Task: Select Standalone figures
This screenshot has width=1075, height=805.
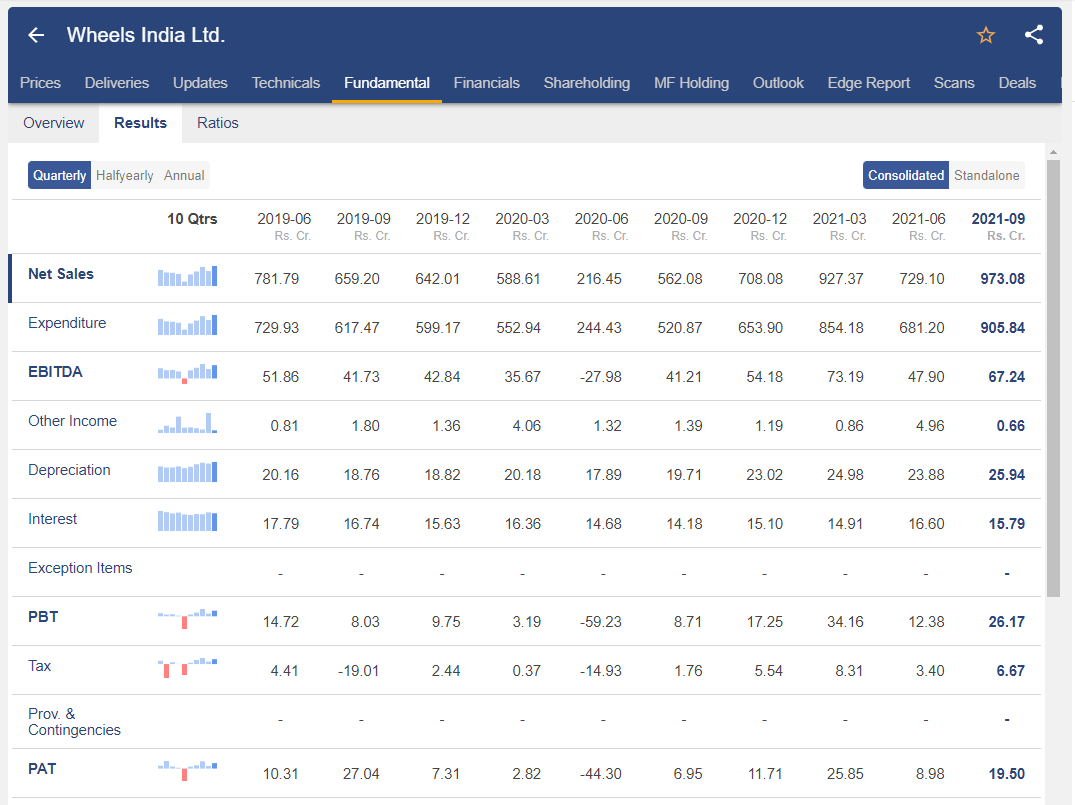Action: [x=987, y=176]
